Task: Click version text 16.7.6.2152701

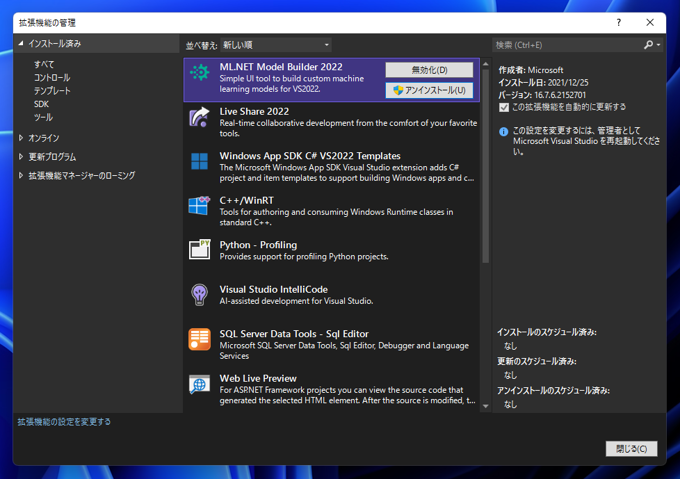Action: pyautogui.click(x=560, y=95)
